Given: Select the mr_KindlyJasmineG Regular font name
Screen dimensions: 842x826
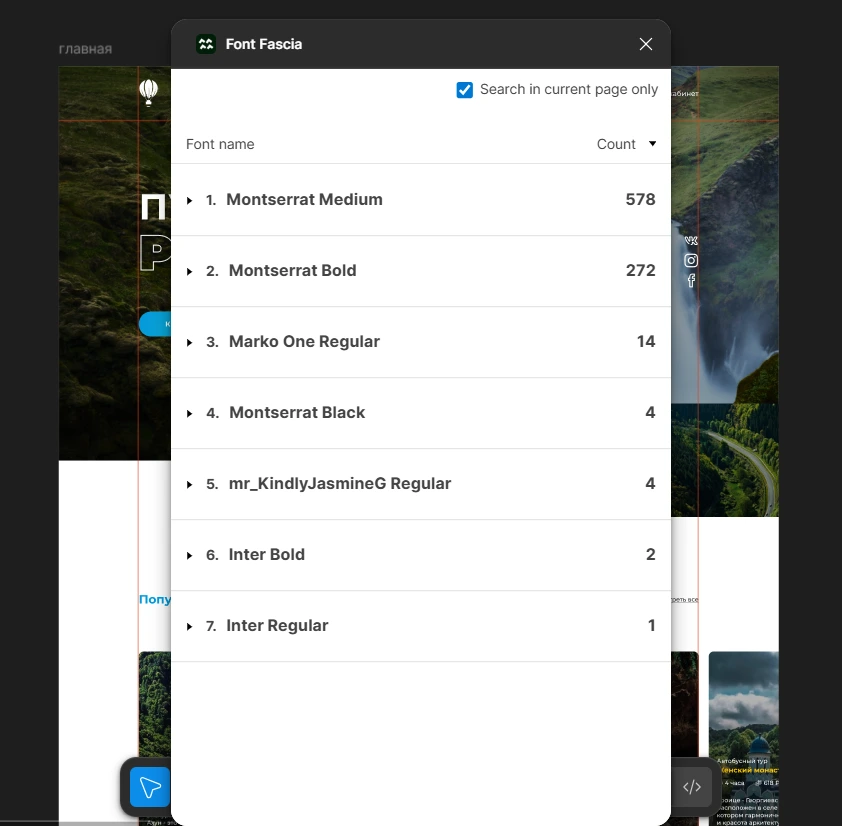Looking at the screenshot, I should coord(340,483).
